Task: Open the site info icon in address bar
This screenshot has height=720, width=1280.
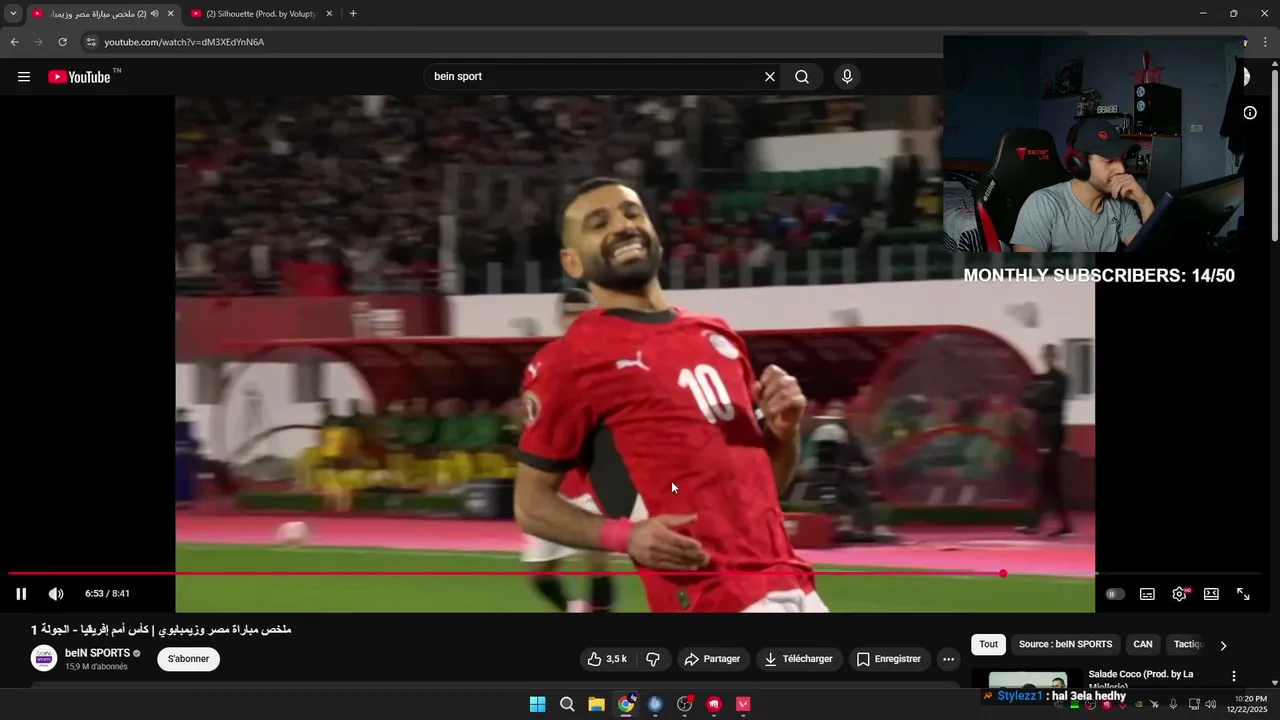Action: 90,42
